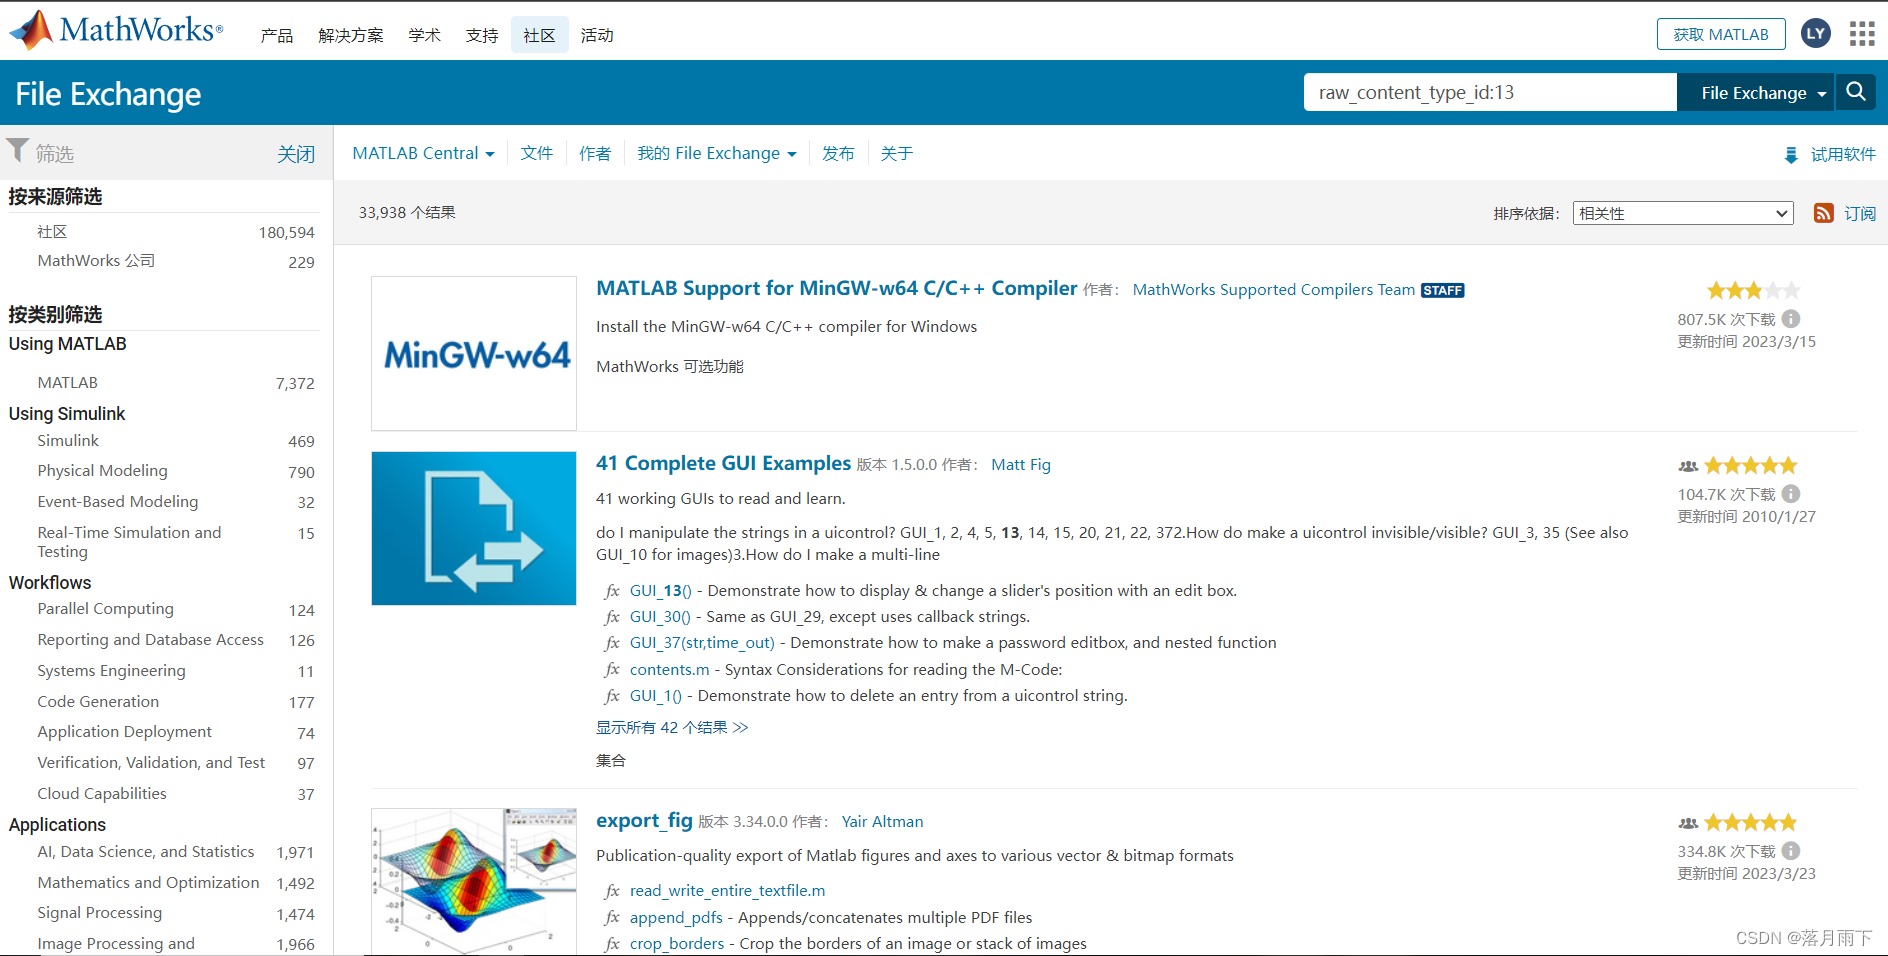Click the MinGW-w64 thumbnail image

[x=473, y=353]
